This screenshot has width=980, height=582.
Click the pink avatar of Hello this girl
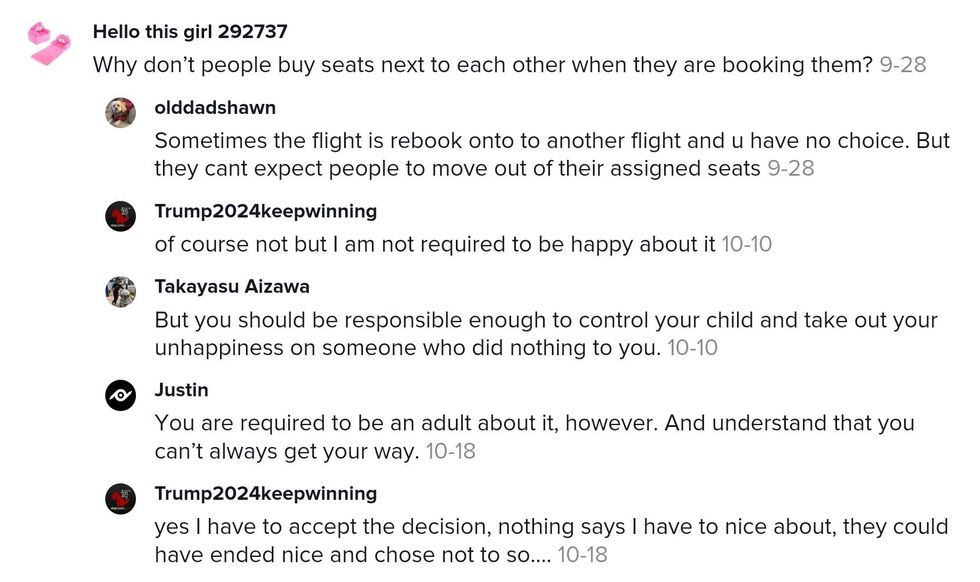[x=50, y=44]
